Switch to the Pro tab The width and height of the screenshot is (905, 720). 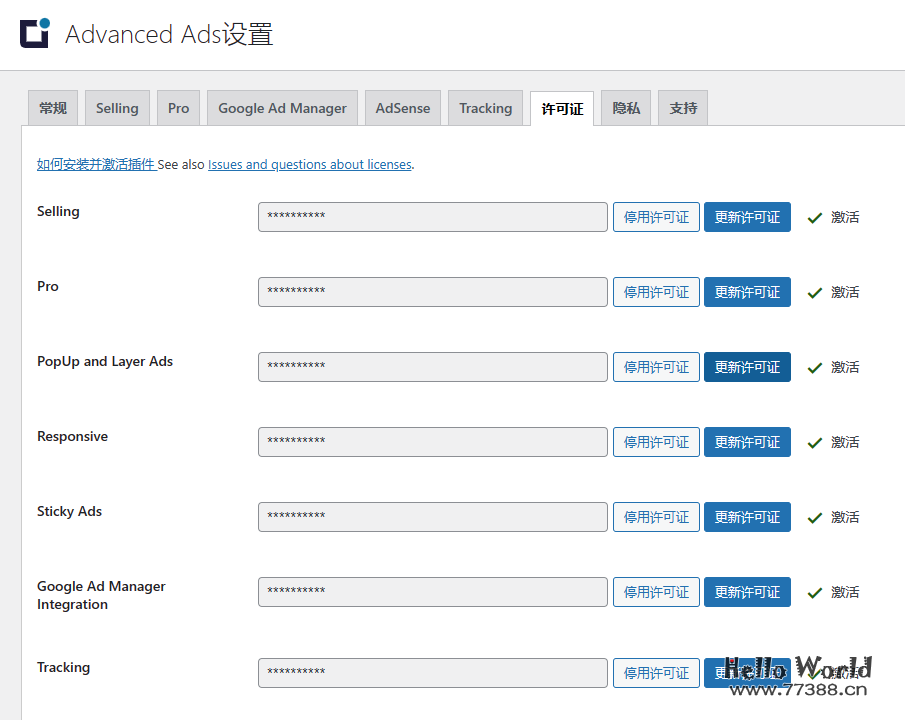[x=178, y=108]
